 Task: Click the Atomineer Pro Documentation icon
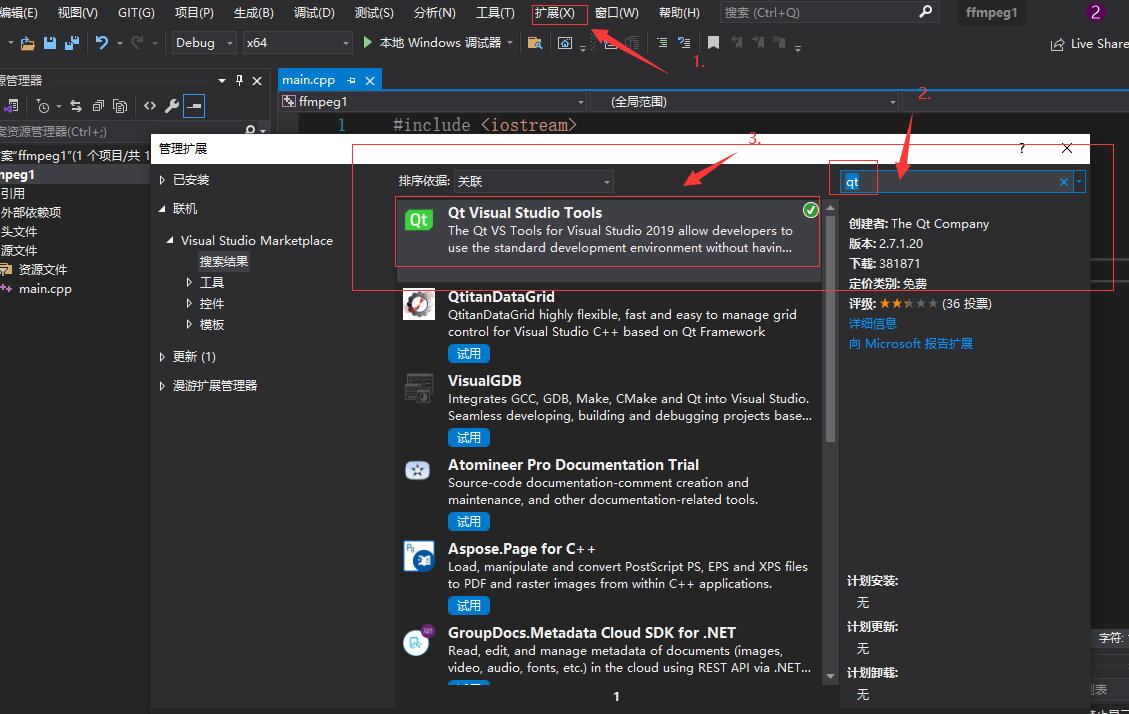tap(418, 471)
